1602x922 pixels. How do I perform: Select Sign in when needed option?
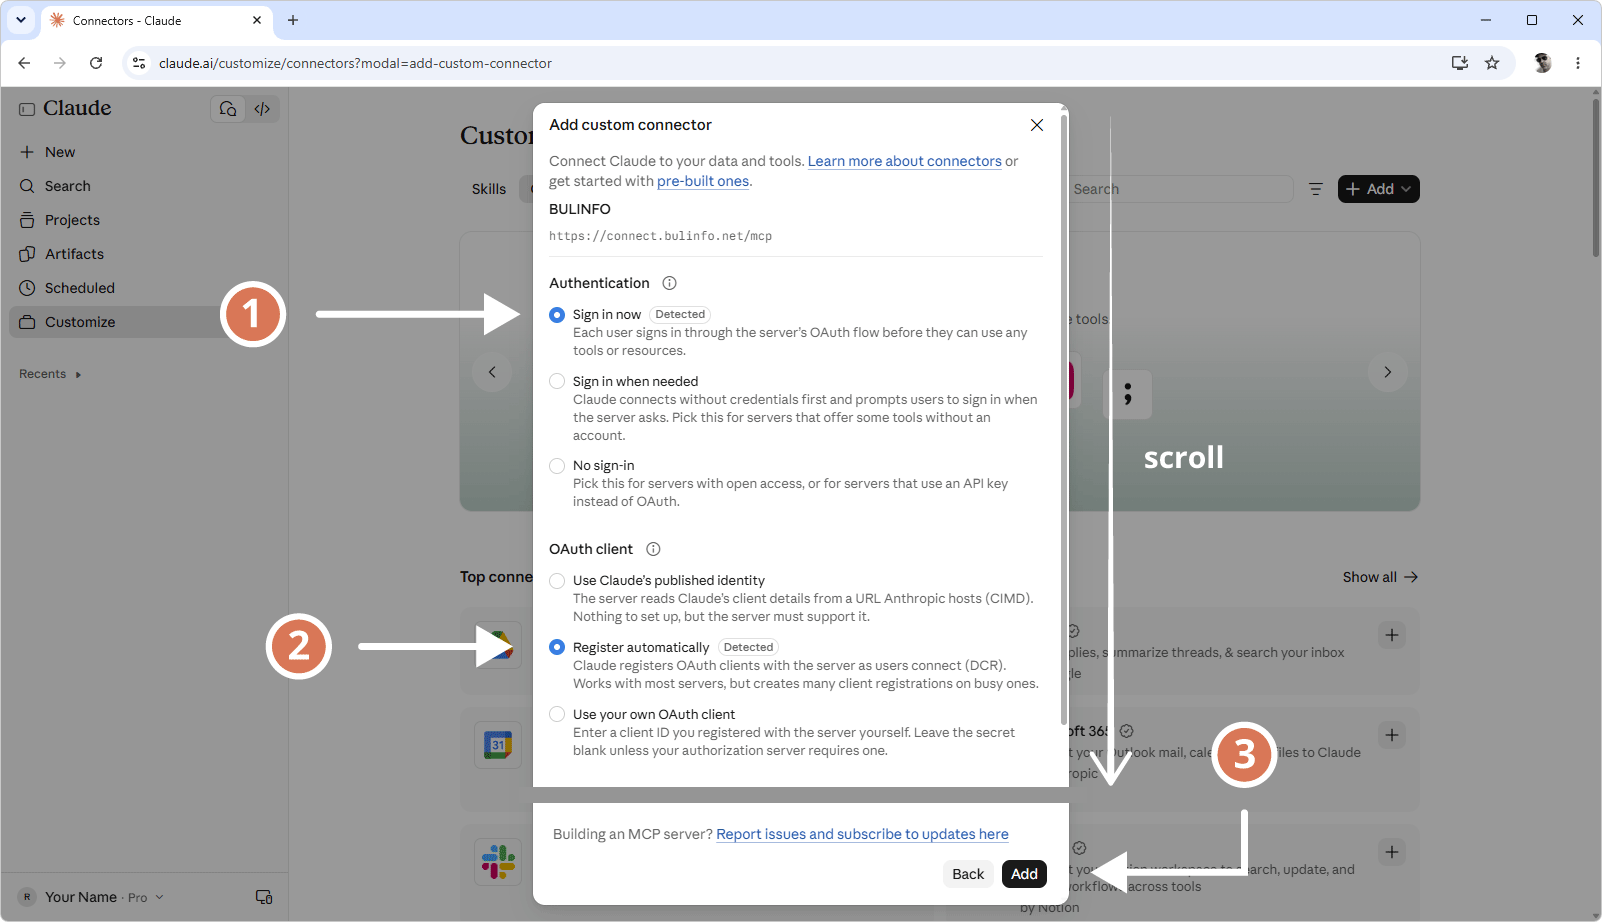tap(557, 382)
